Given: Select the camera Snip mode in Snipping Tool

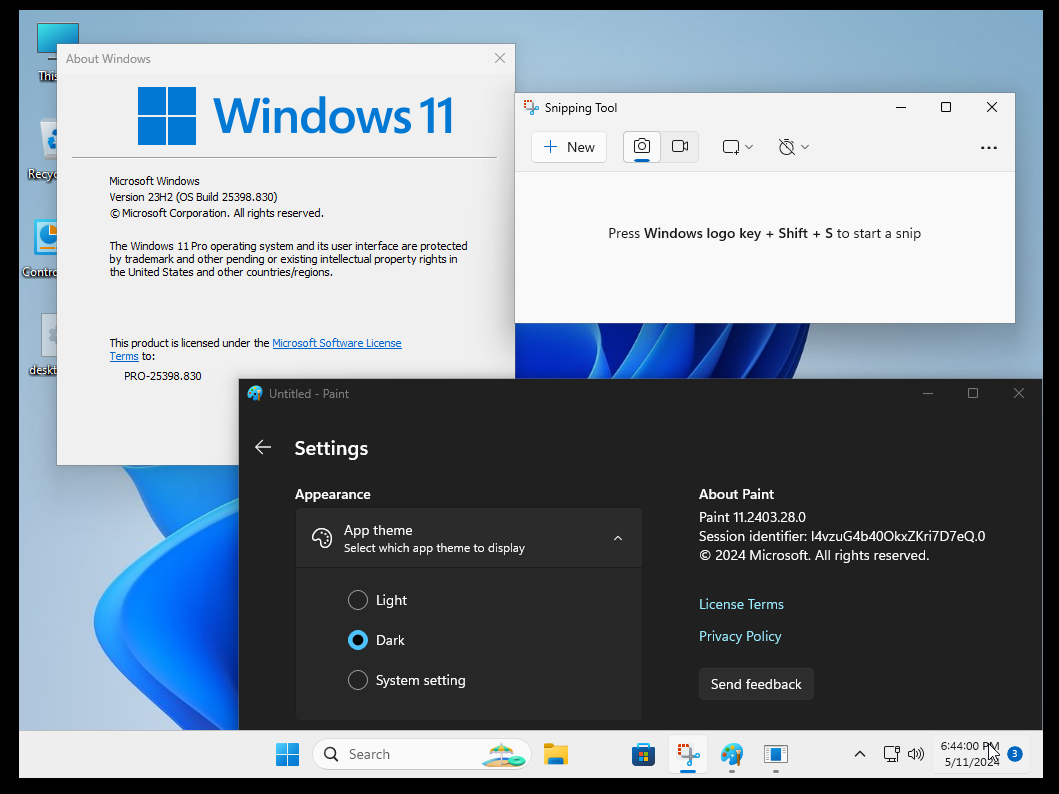Looking at the screenshot, I should [x=642, y=147].
